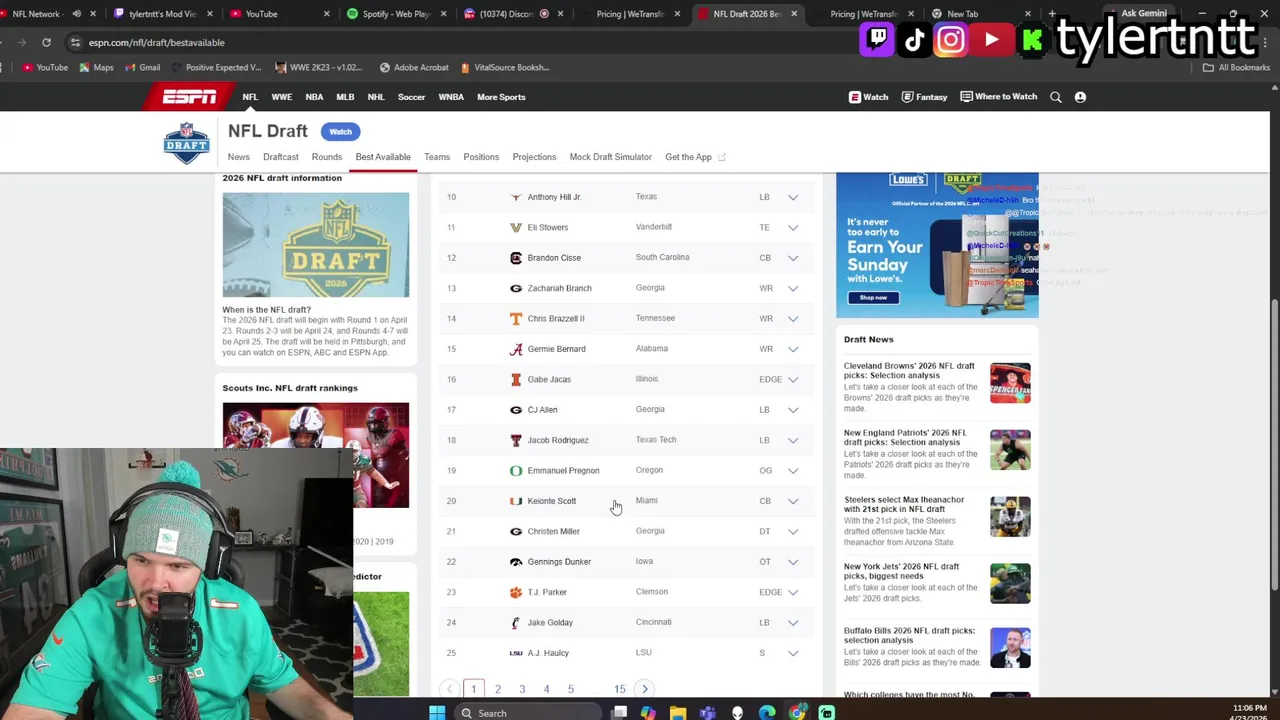Open the VitalSource Bookshelf bookmark

tap(505, 67)
